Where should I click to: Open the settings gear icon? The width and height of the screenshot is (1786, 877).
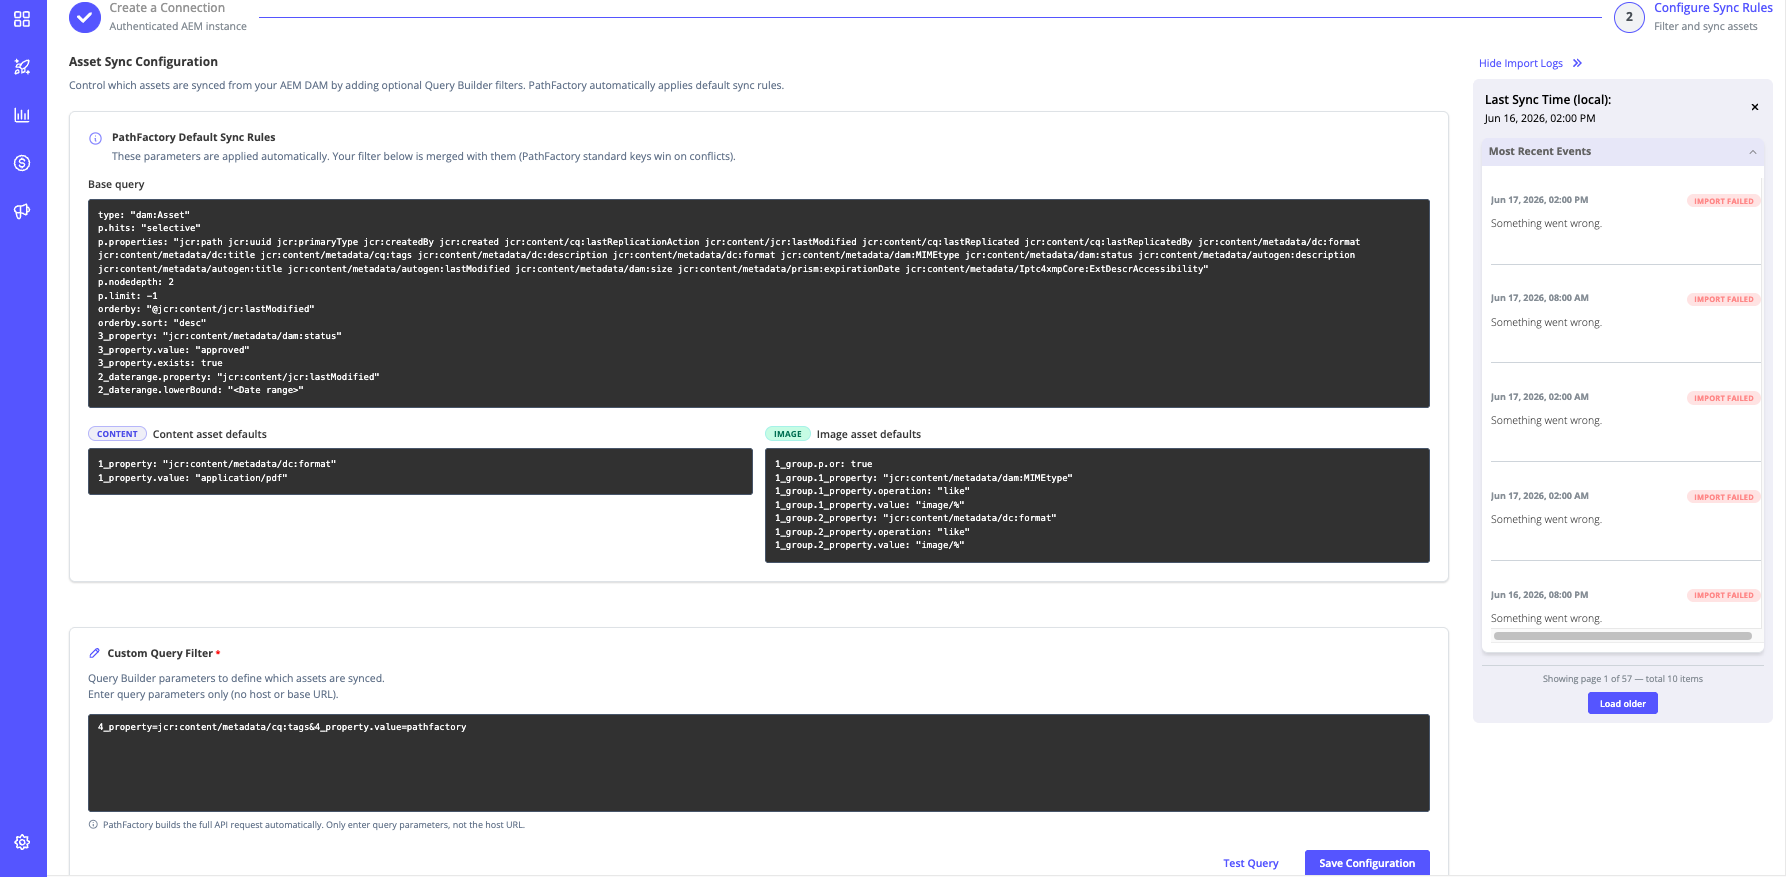[22, 842]
